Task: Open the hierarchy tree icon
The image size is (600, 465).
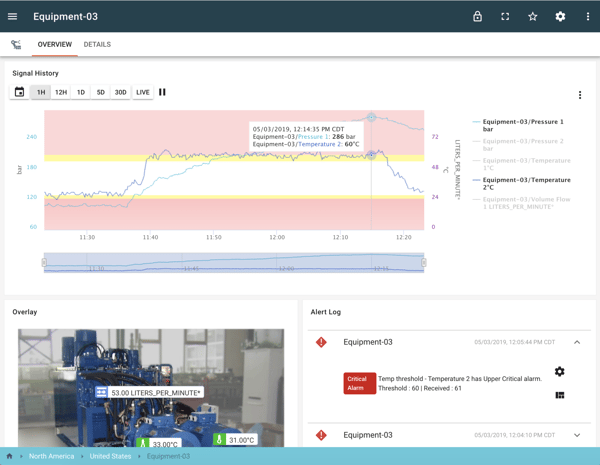Action: [x=16, y=45]
